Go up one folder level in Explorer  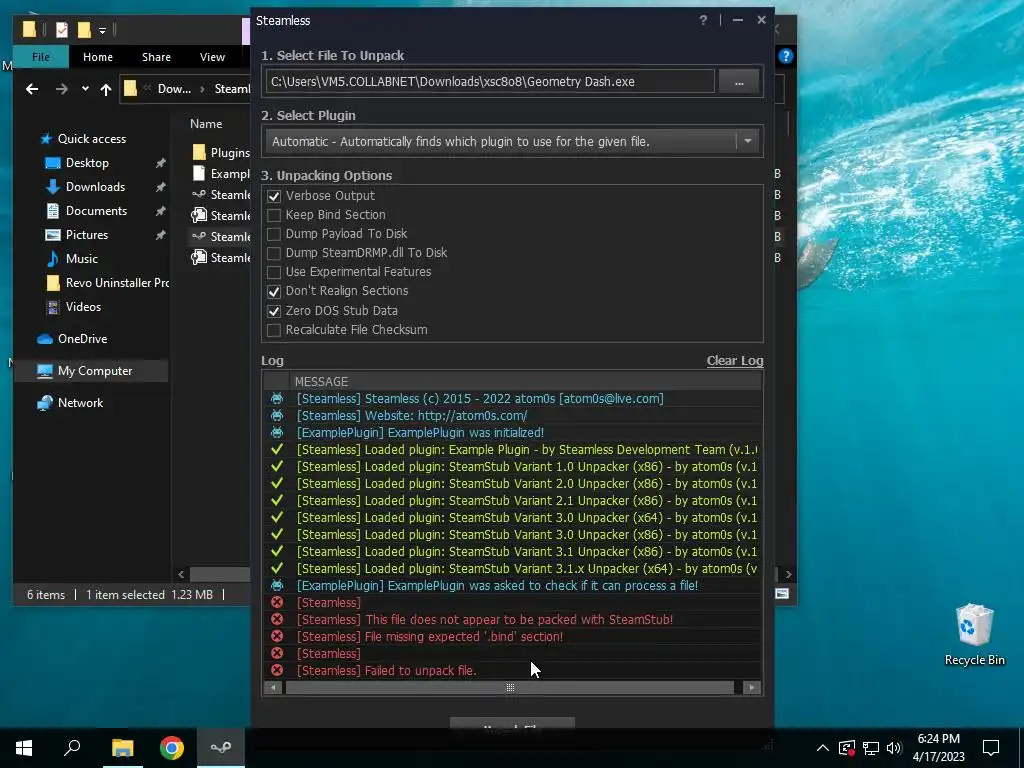tap(106, 89)
